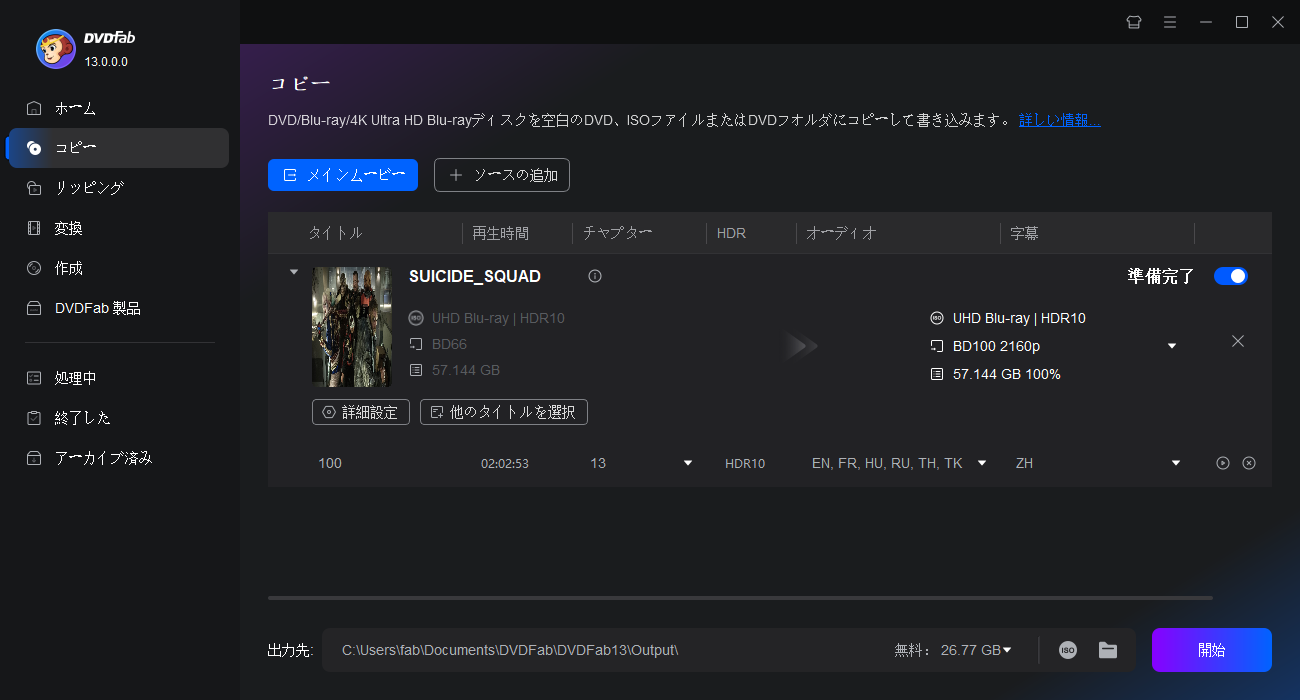Viewport: 1300px width, 700px height.
Task: Open the 変換 module
Action: click(x=119, y=228)
